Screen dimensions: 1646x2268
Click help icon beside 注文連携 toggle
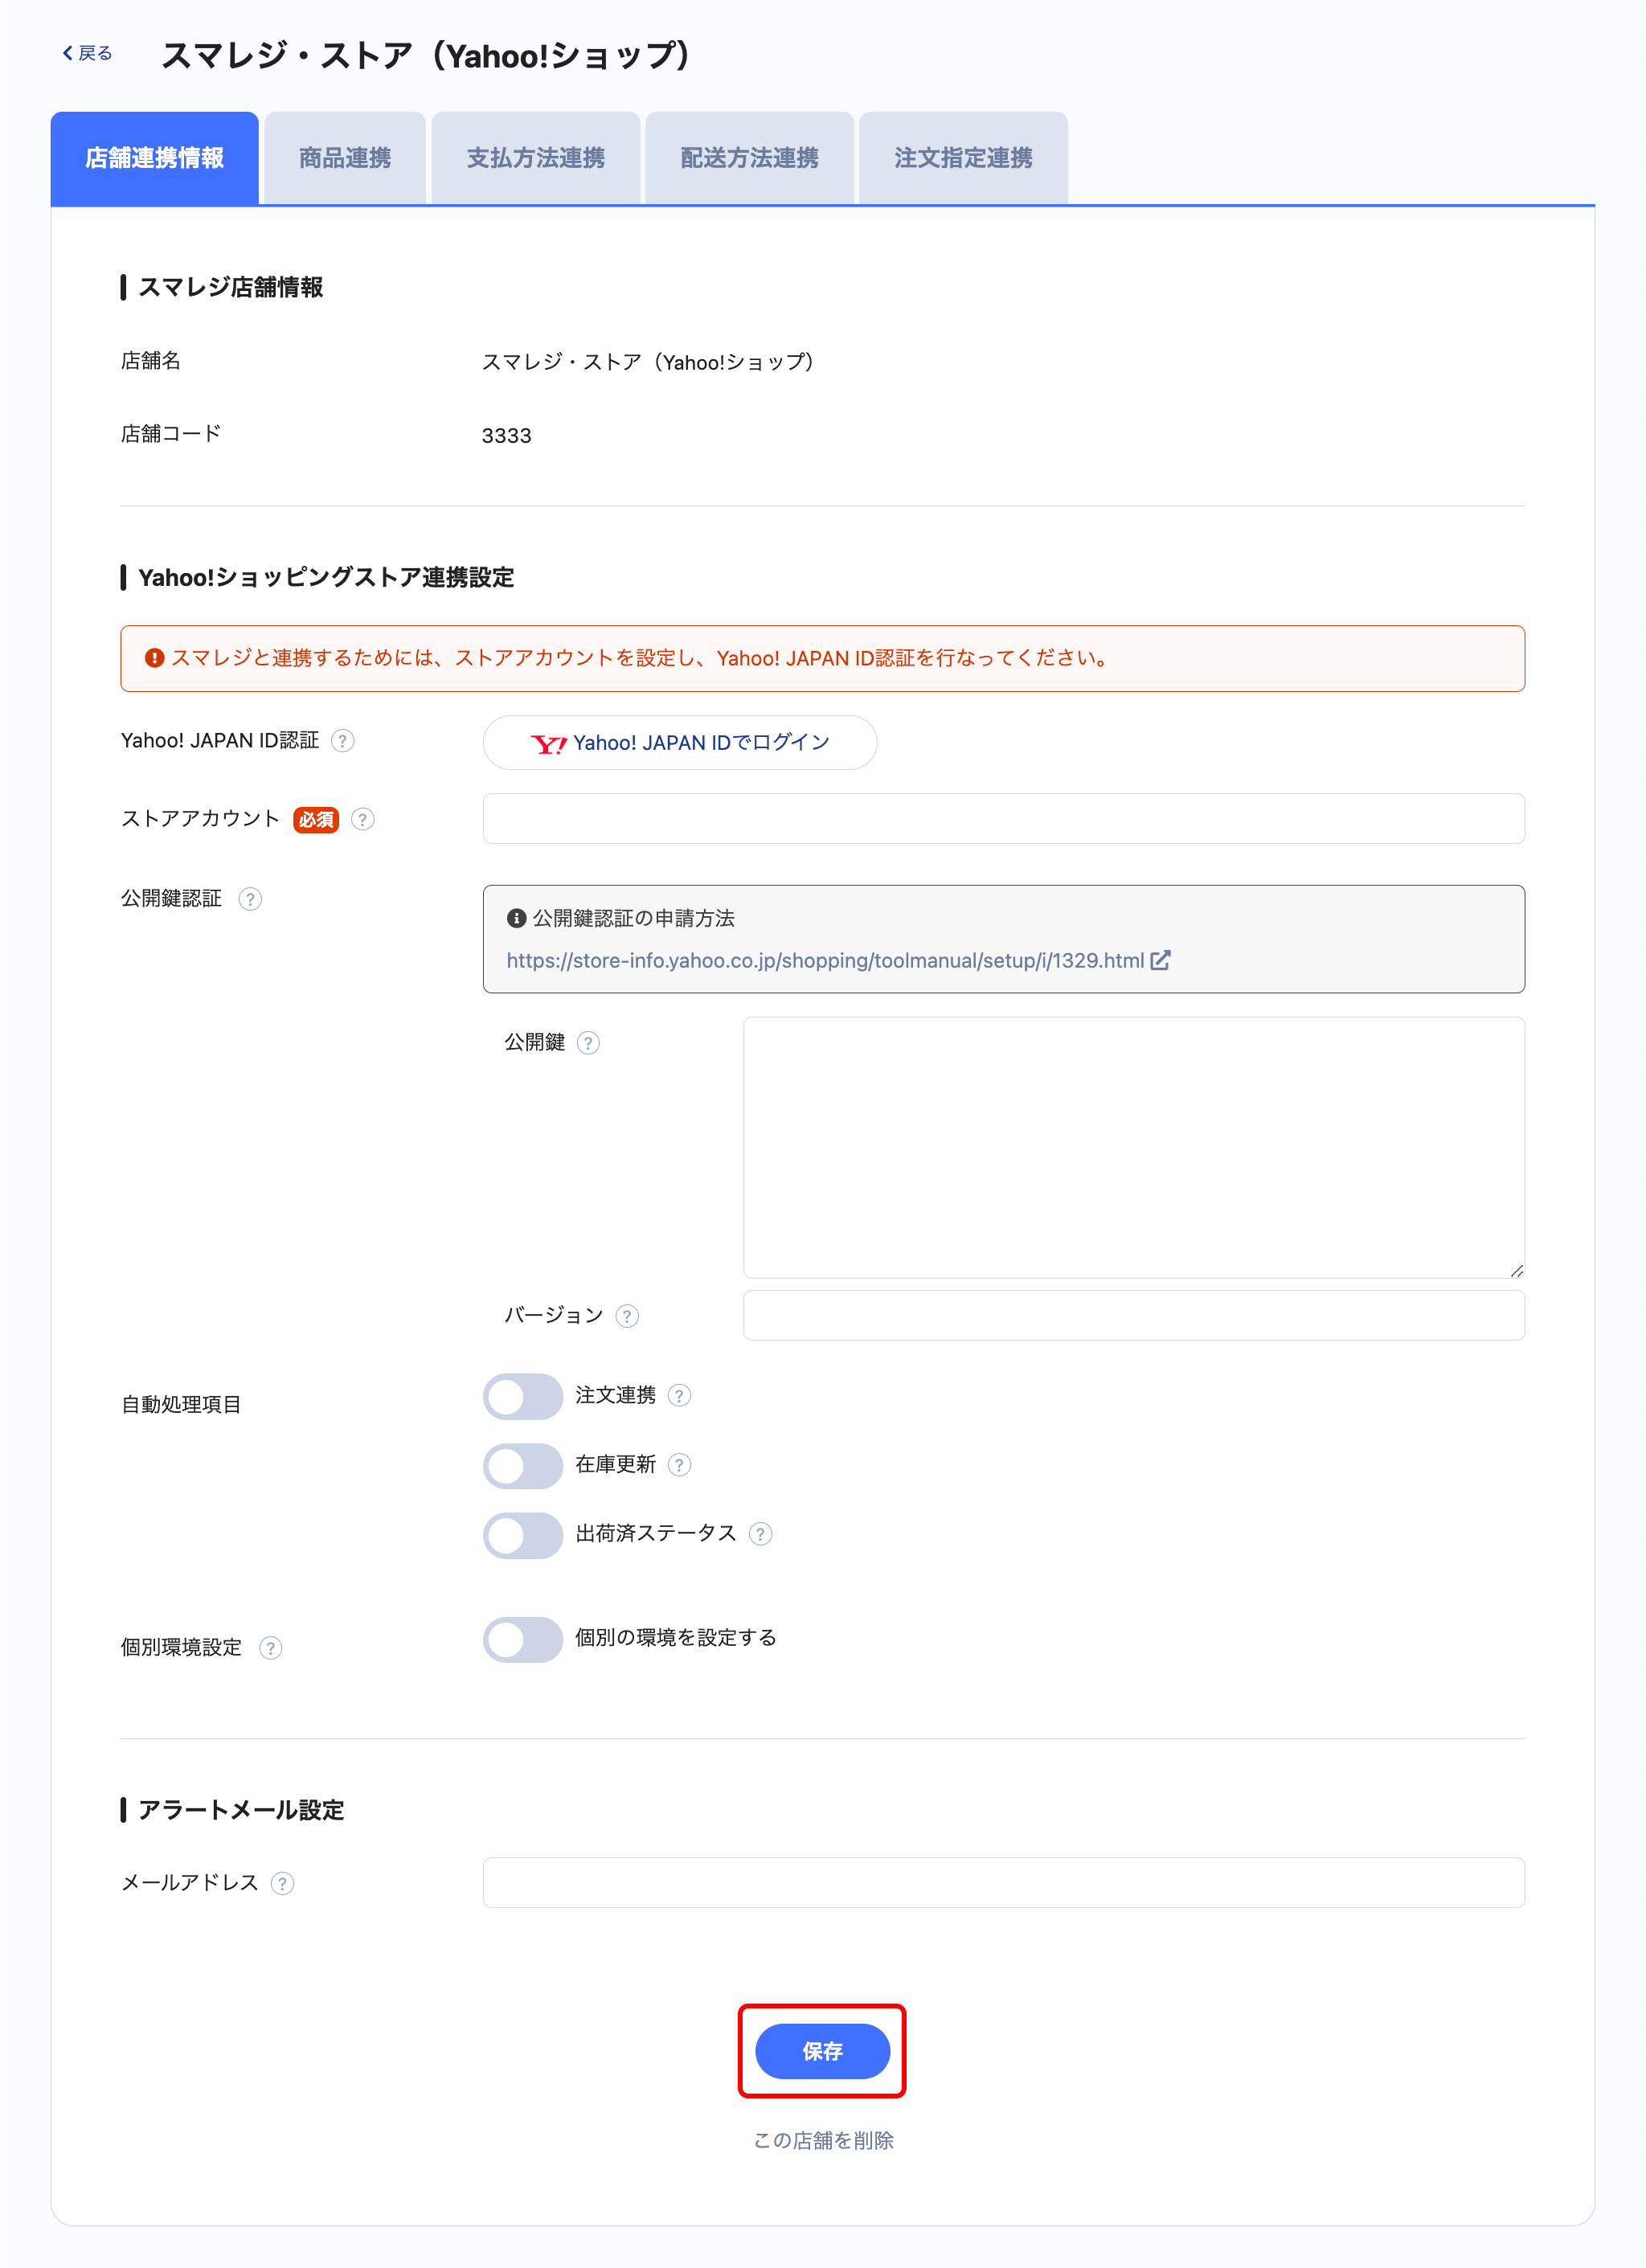679,1396
